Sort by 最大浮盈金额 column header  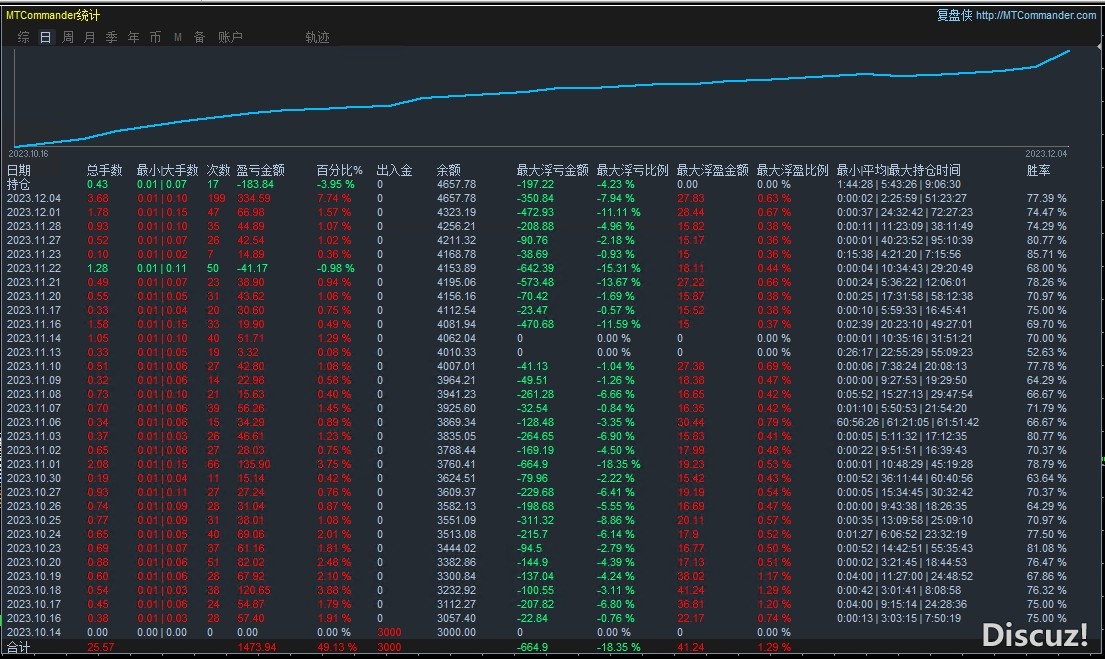pos(712,170)
